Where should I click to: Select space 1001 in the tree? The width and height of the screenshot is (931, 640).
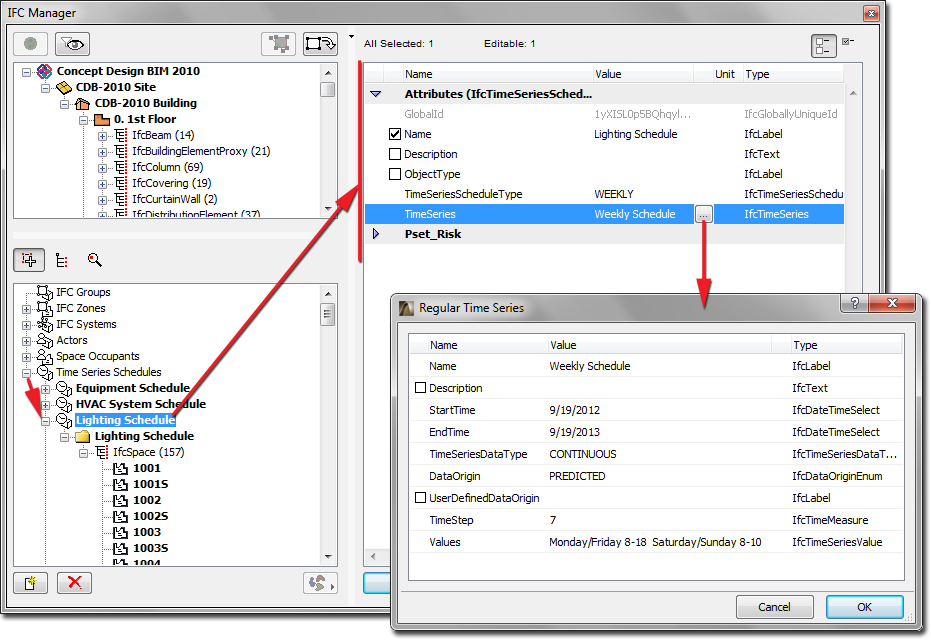pos(147,468)
